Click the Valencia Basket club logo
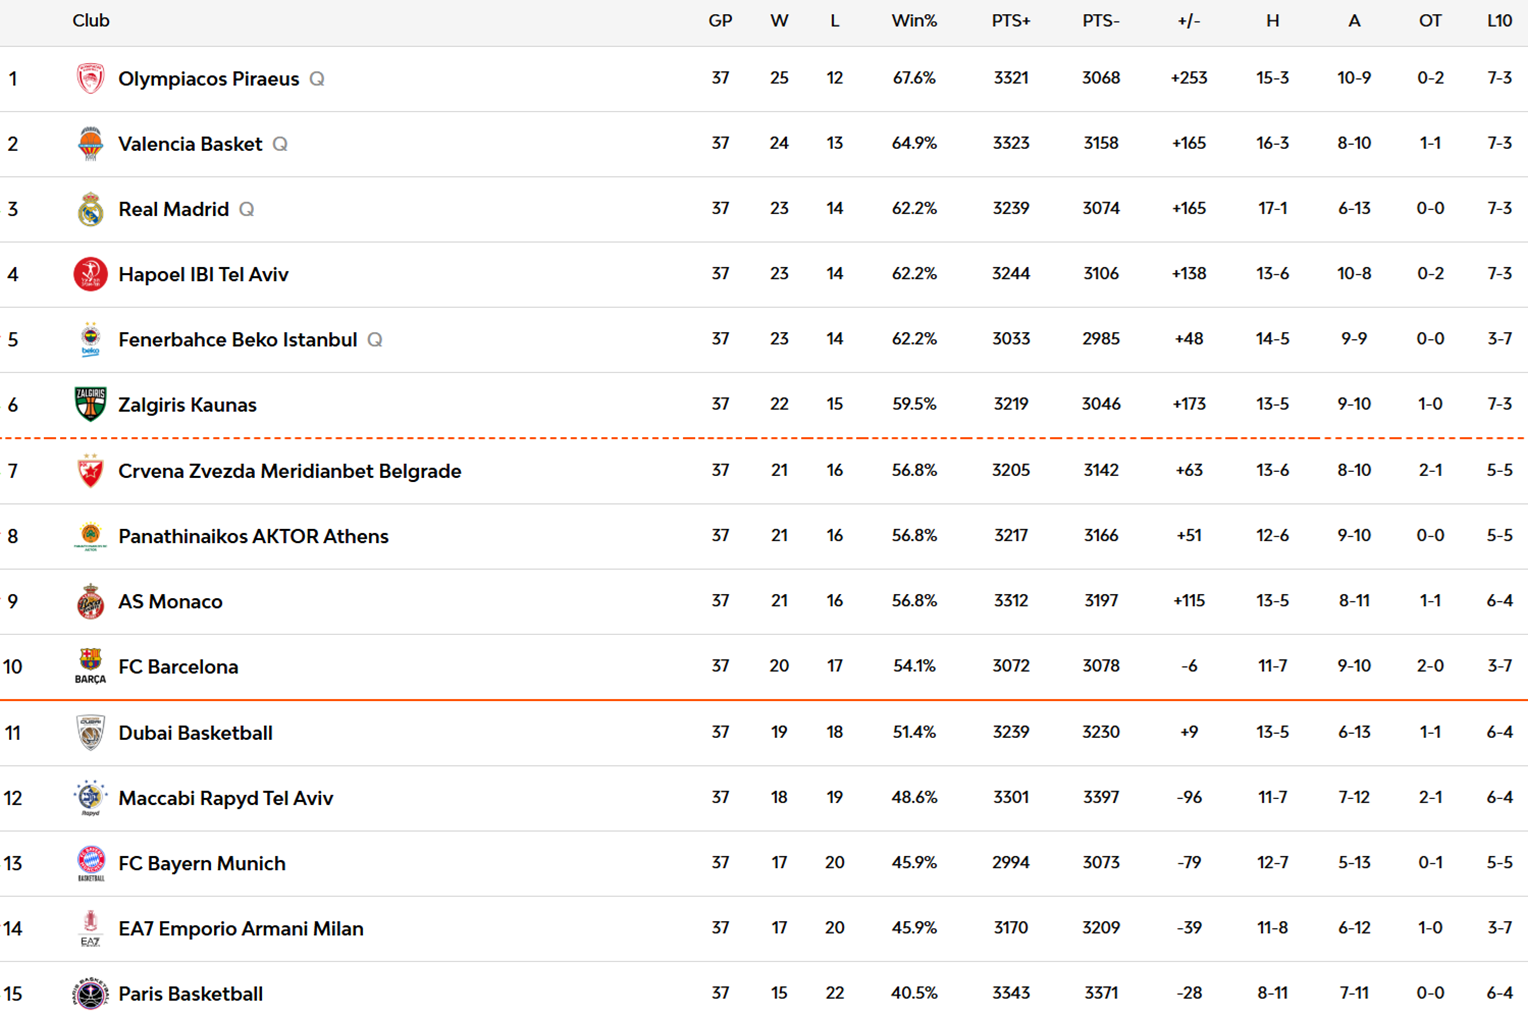The height and width of the screenshot is (1017, 1528). click(x=90, y=144)
